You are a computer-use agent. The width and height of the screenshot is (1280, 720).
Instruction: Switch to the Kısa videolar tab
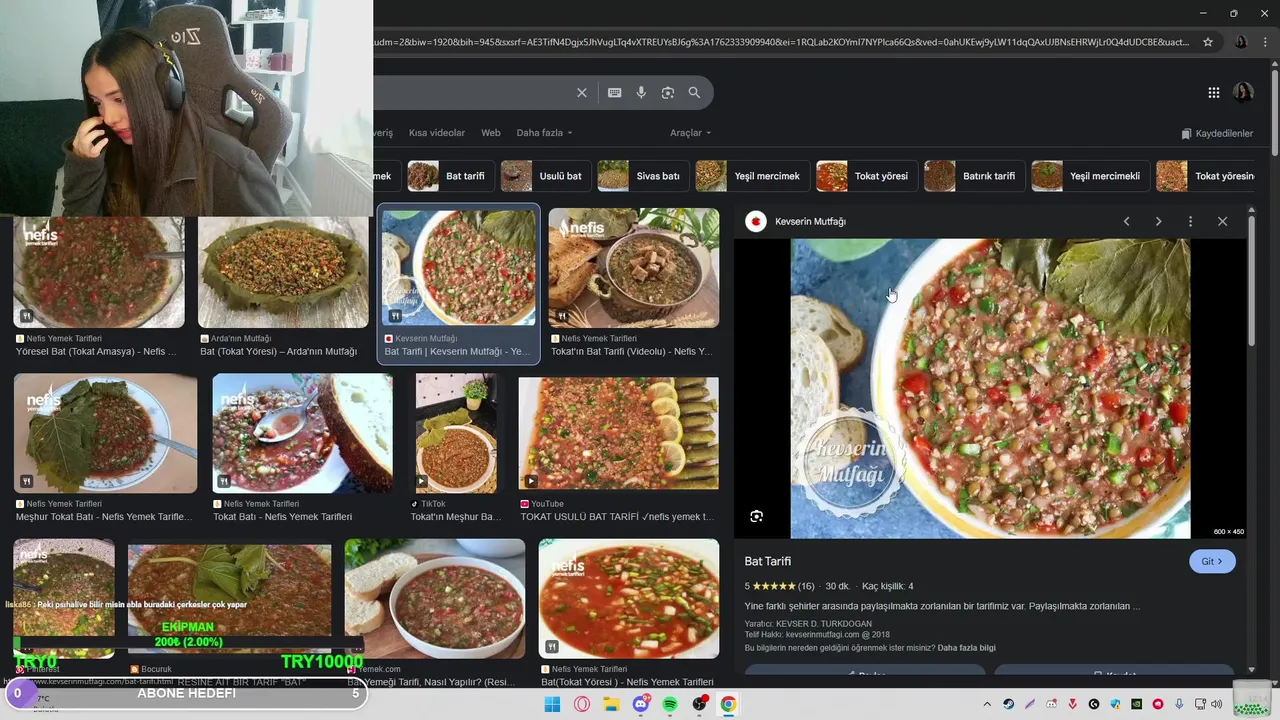pos(437,133)
